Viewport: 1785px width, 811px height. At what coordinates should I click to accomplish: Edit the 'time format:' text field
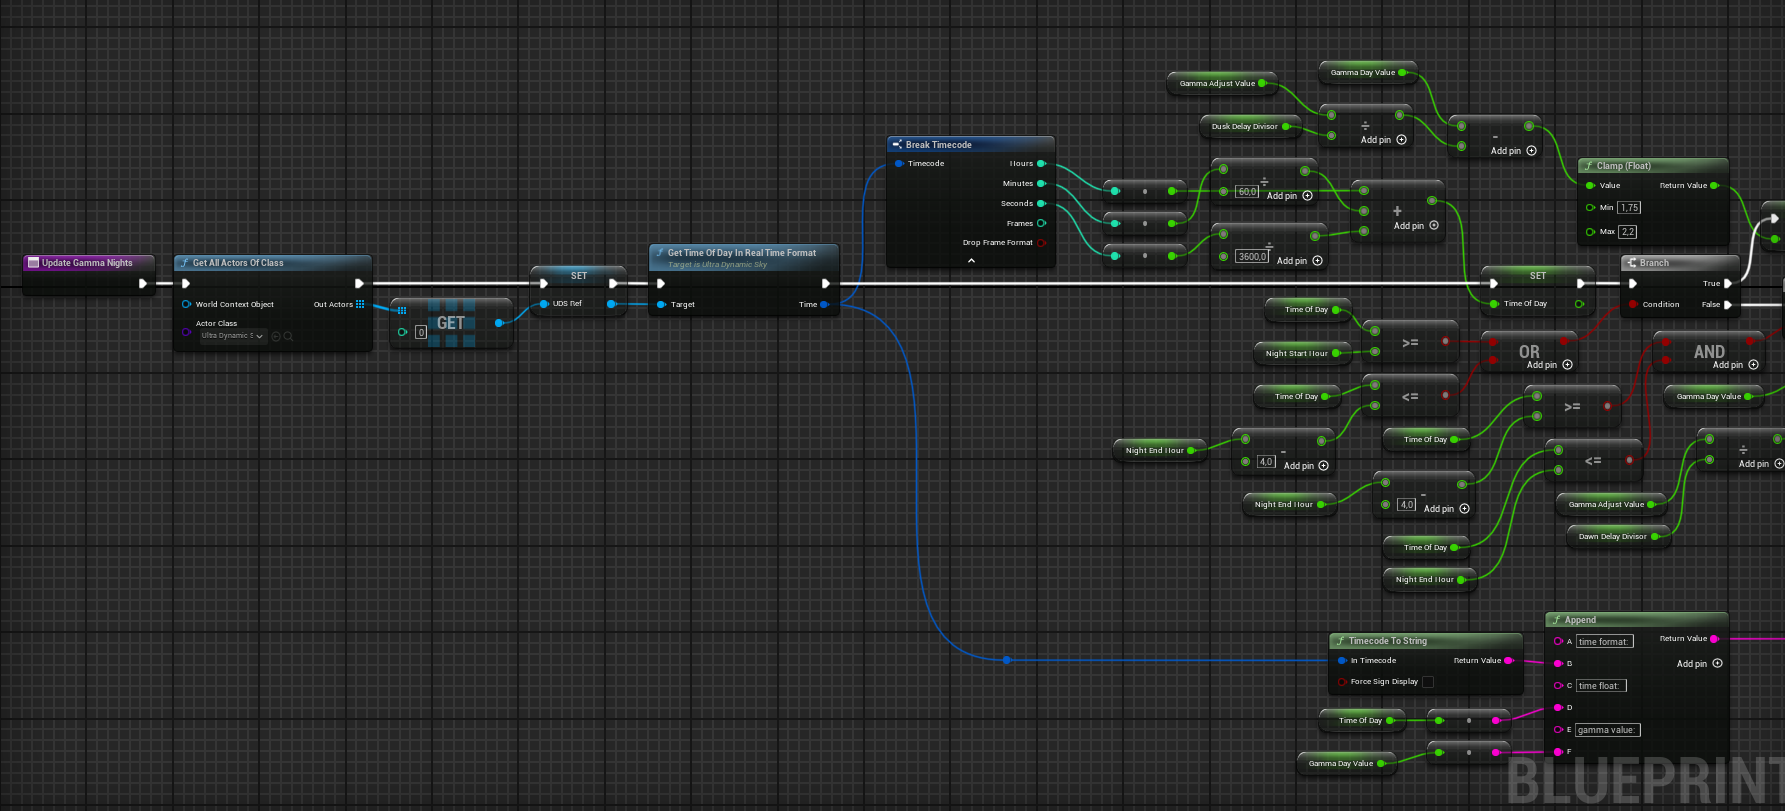click(x=1604, y=642)
